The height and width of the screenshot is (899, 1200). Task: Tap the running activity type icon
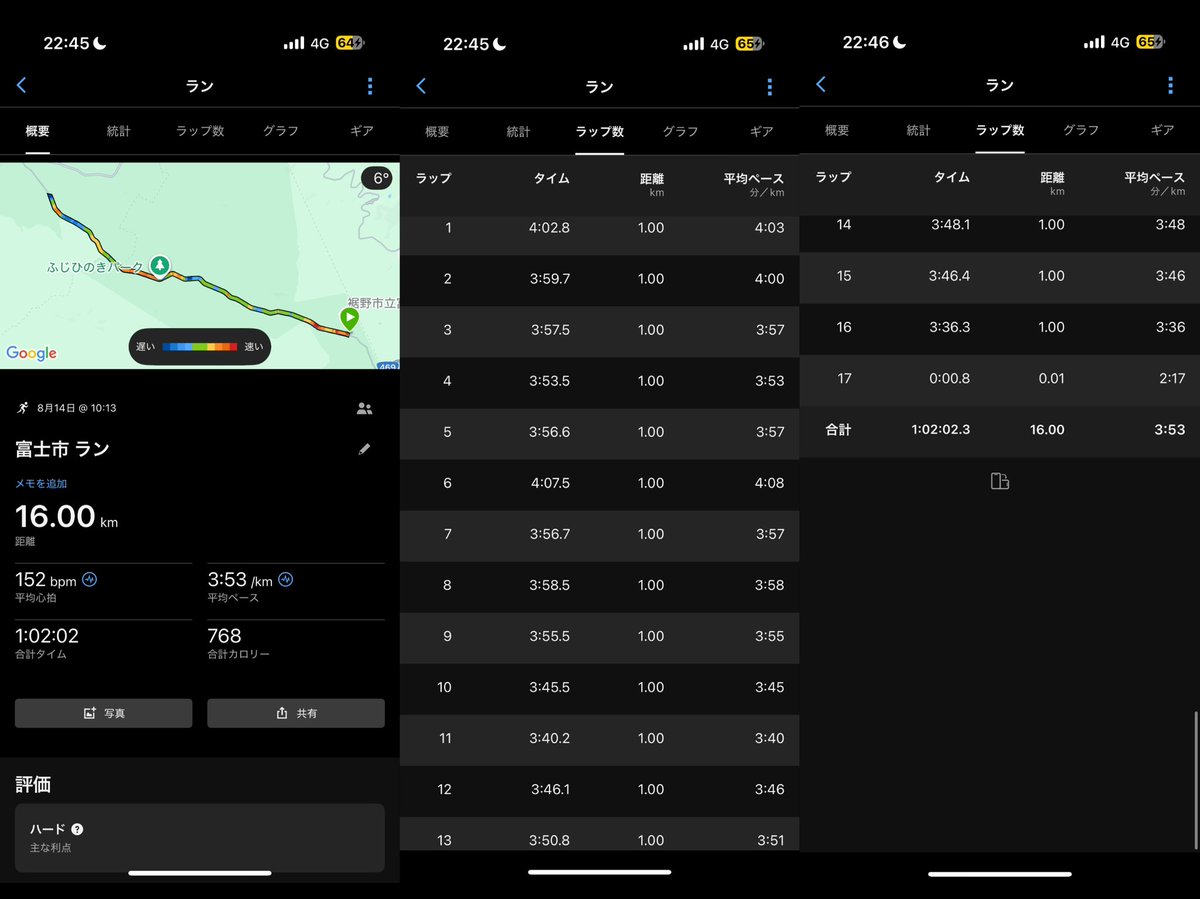pyautogui.click(x=23, y=408)
